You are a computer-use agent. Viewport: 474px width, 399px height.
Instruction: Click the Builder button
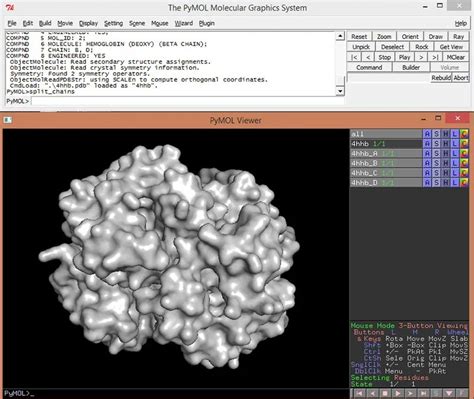411,67
